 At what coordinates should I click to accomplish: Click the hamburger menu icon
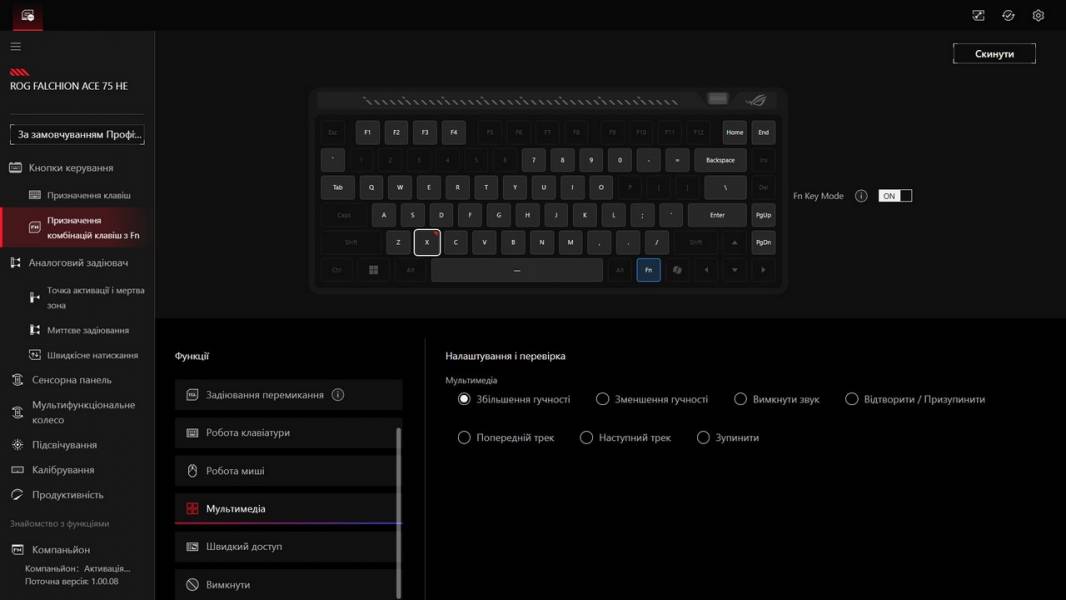click(x=15, y=47)
